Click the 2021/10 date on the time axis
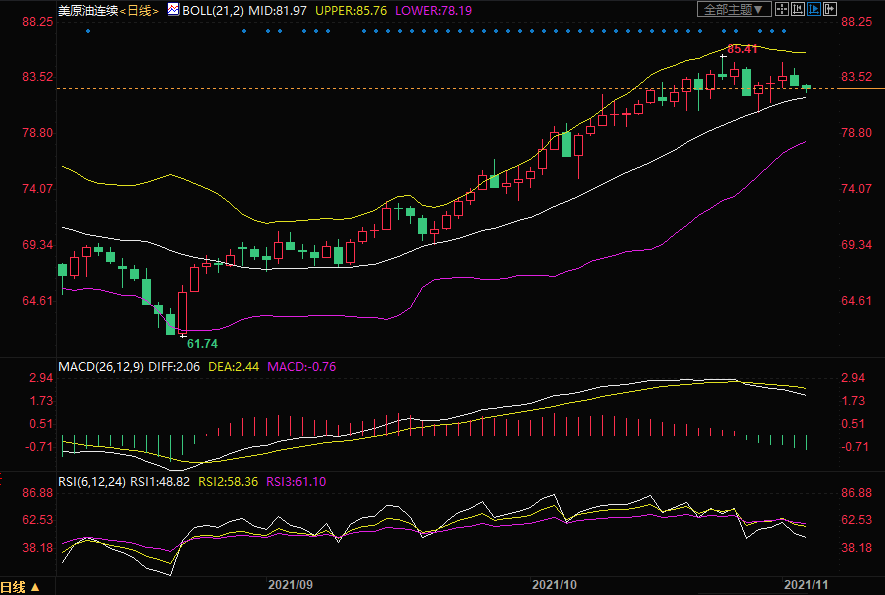The height and width of the screenshot is (595, 885). coord(555,582)
